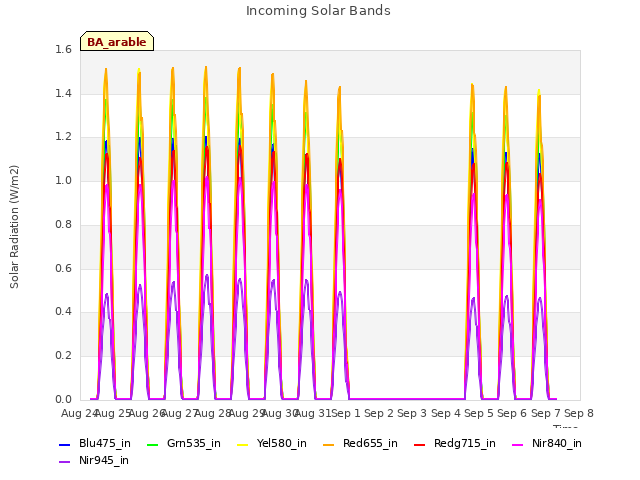Click the Nir840_in legend label

pyautogui.click(x=557, y=443)
